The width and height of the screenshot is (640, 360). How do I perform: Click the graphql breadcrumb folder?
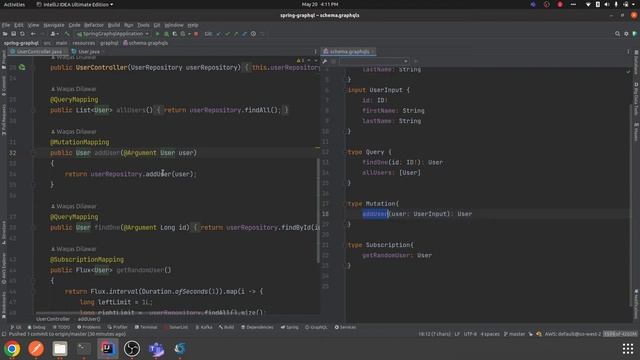109,43
